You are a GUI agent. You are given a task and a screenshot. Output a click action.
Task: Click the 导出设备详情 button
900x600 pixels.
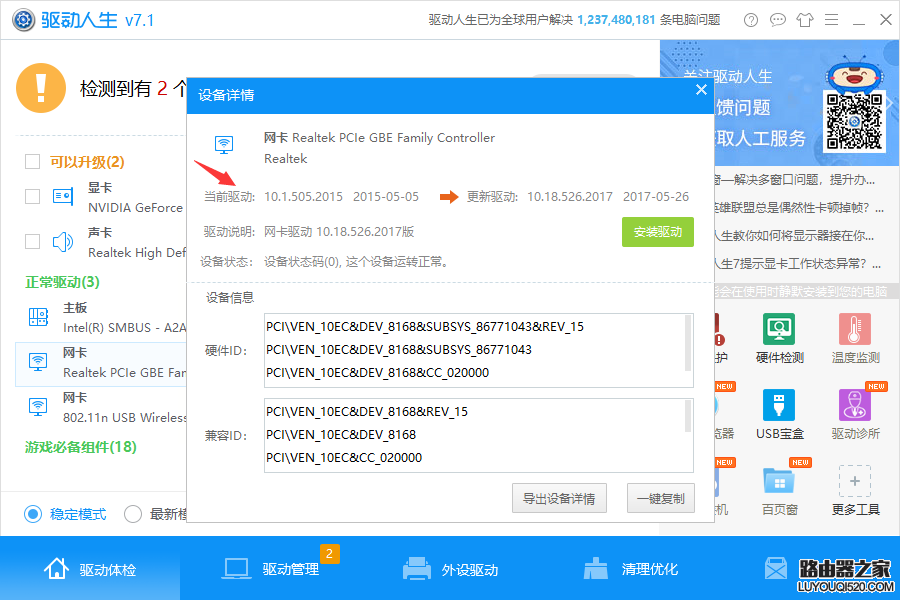click(559, 498)
